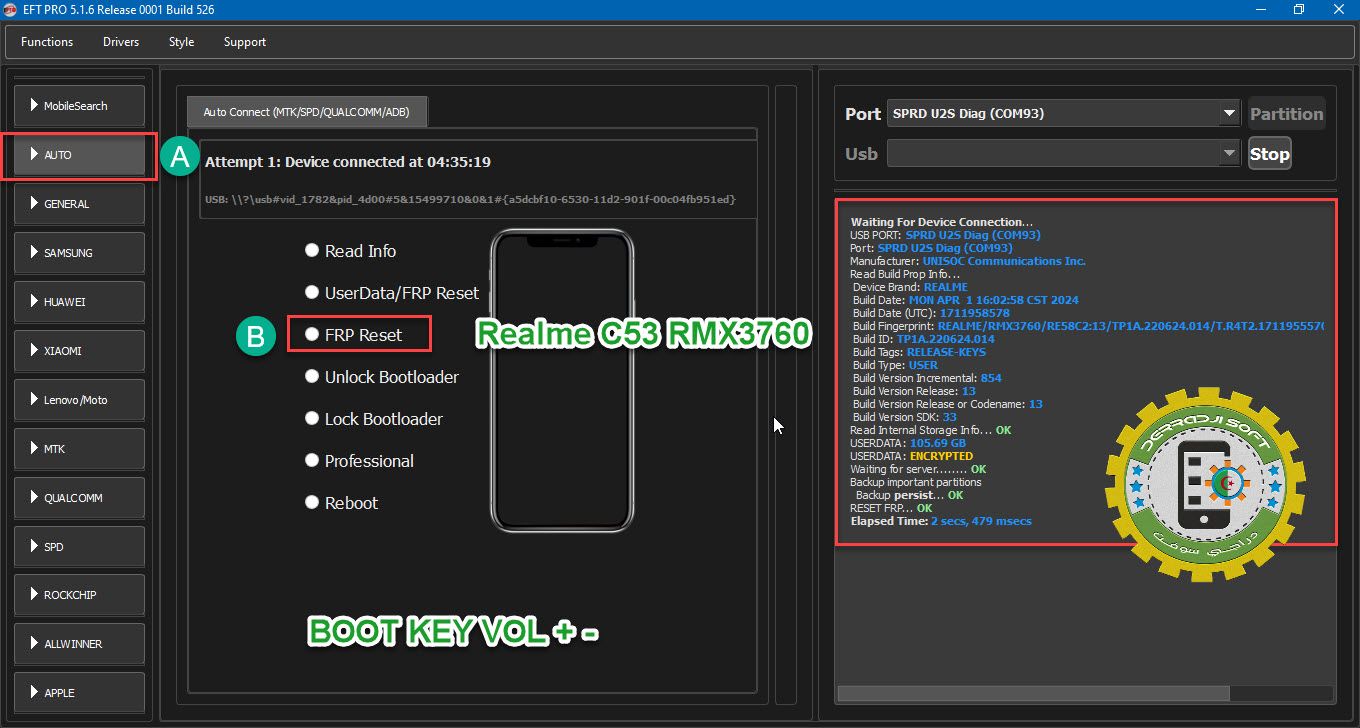Click the 'Backup persist... OK' log line
This screenshot has height=728, width=1360.
pos(910,495)
